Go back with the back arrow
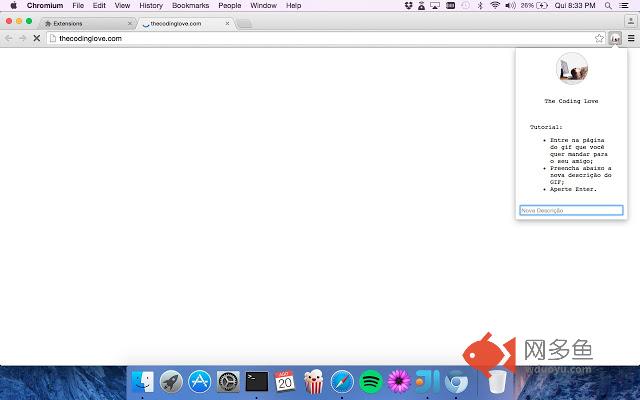 coord(9,38)
